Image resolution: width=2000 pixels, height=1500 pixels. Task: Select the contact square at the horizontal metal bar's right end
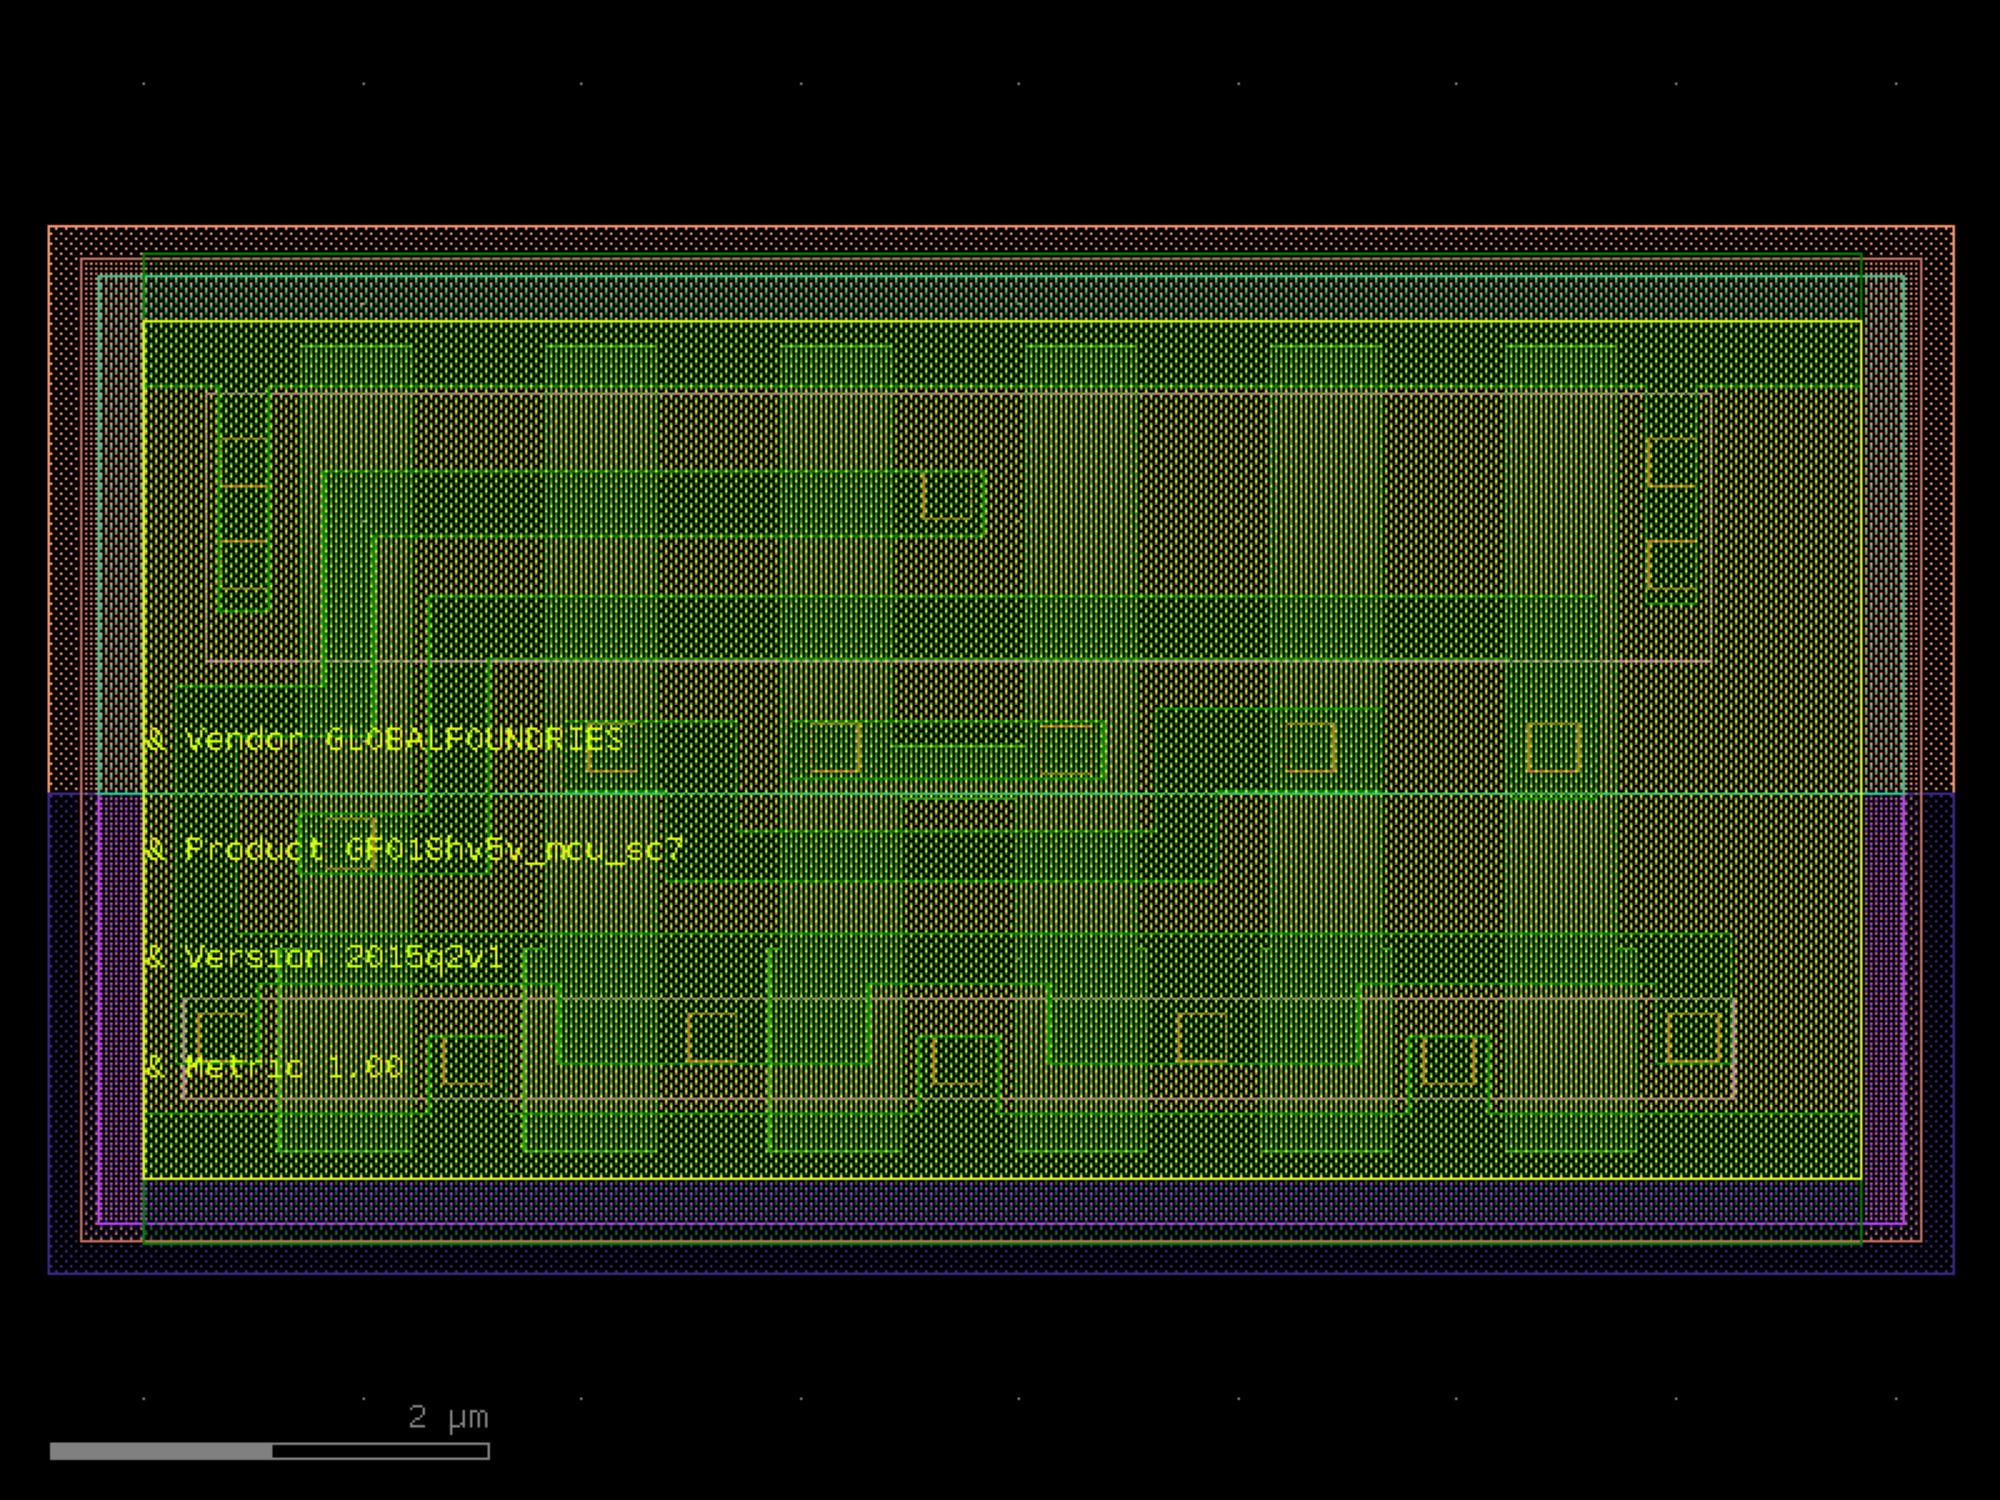pos(951,497)
